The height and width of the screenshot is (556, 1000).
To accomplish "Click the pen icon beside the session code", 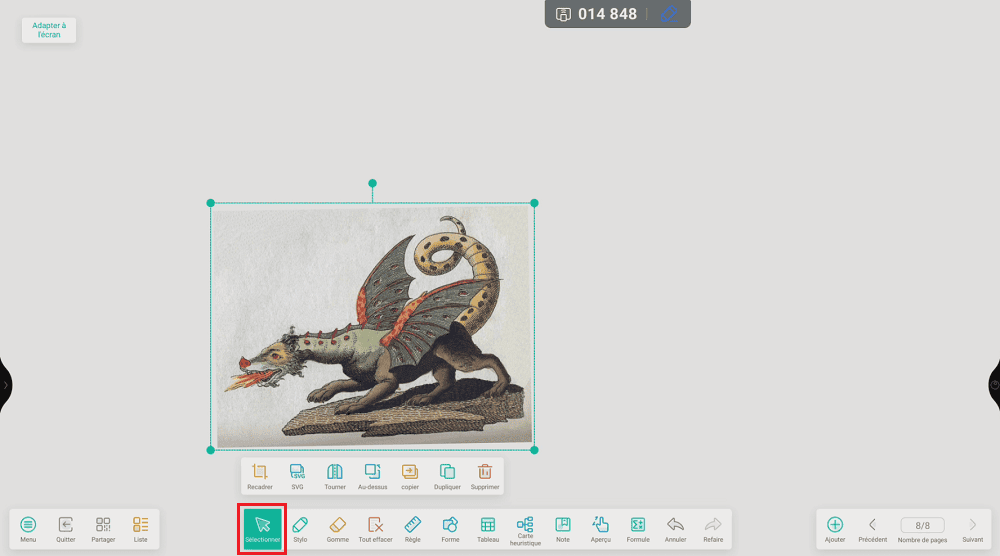I will [668, 14].
